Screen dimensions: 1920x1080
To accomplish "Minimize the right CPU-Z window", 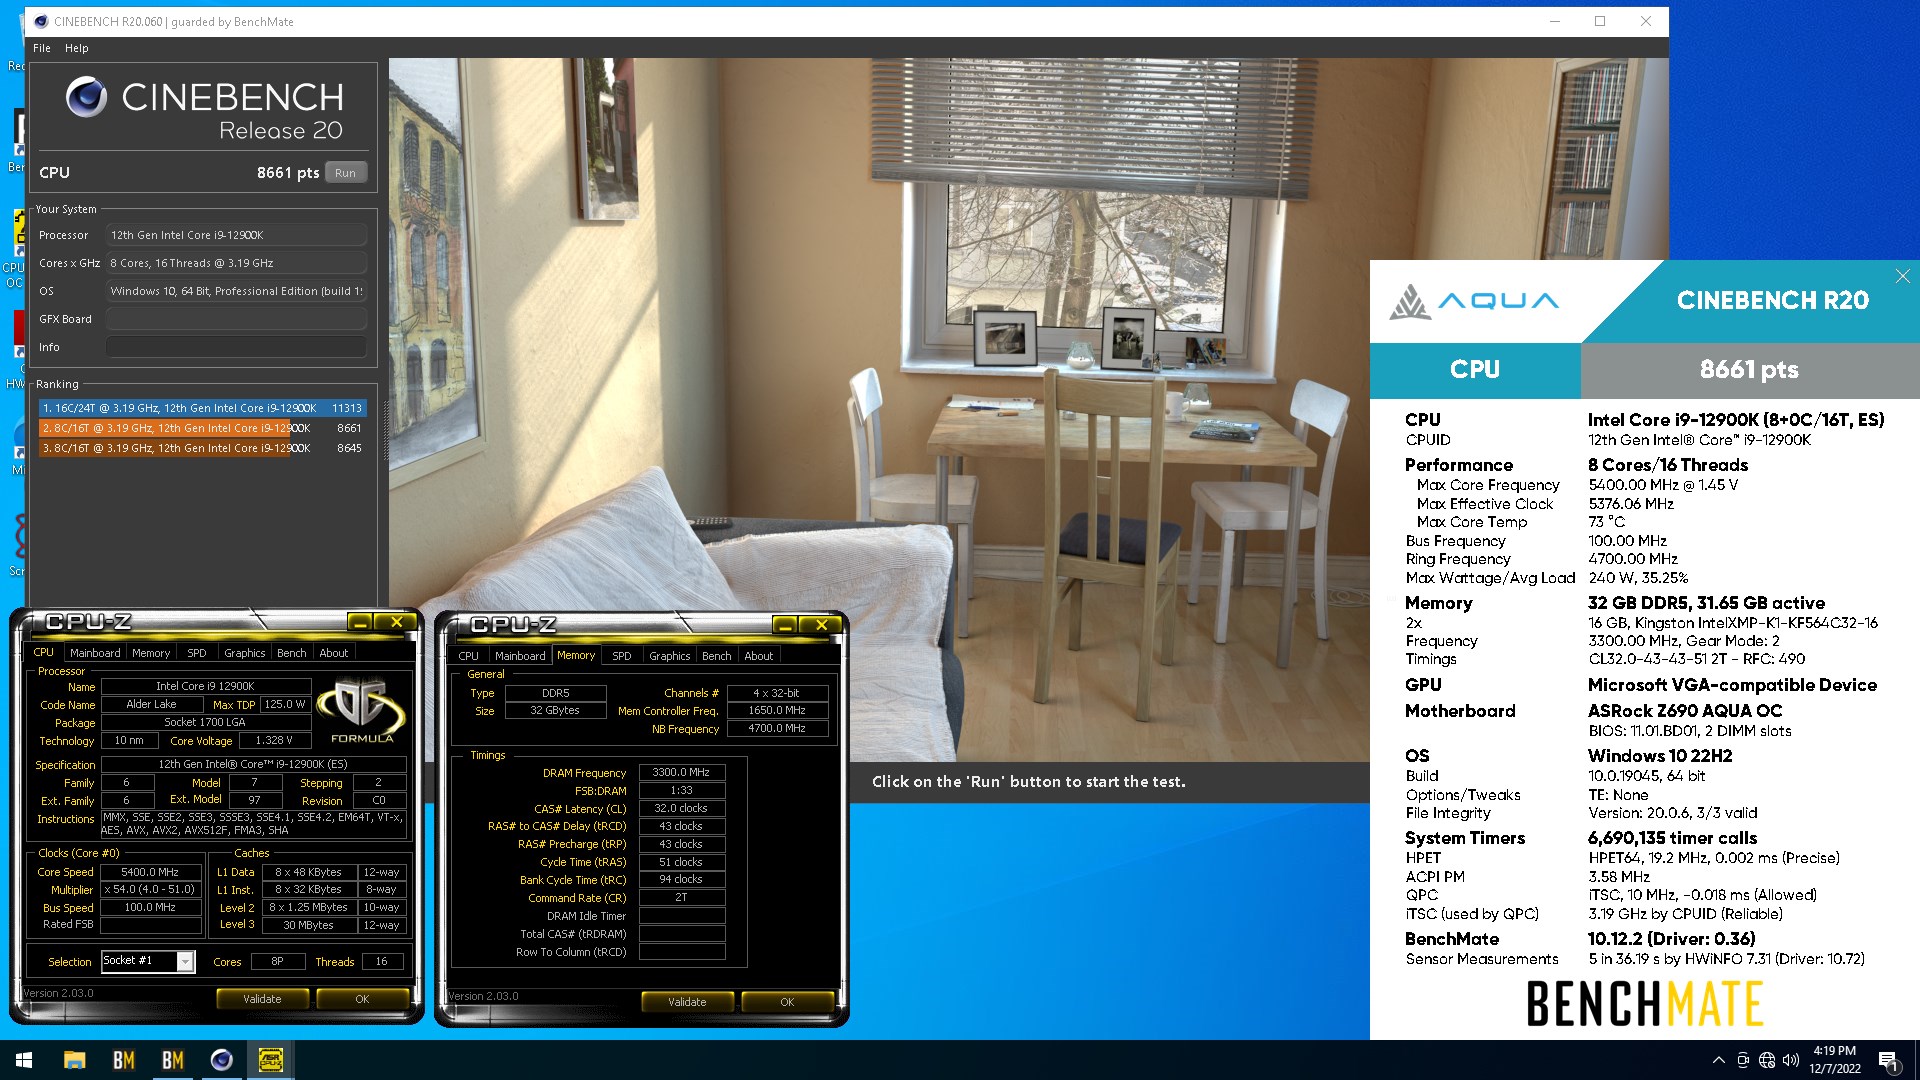I will [x=785, y=625].
